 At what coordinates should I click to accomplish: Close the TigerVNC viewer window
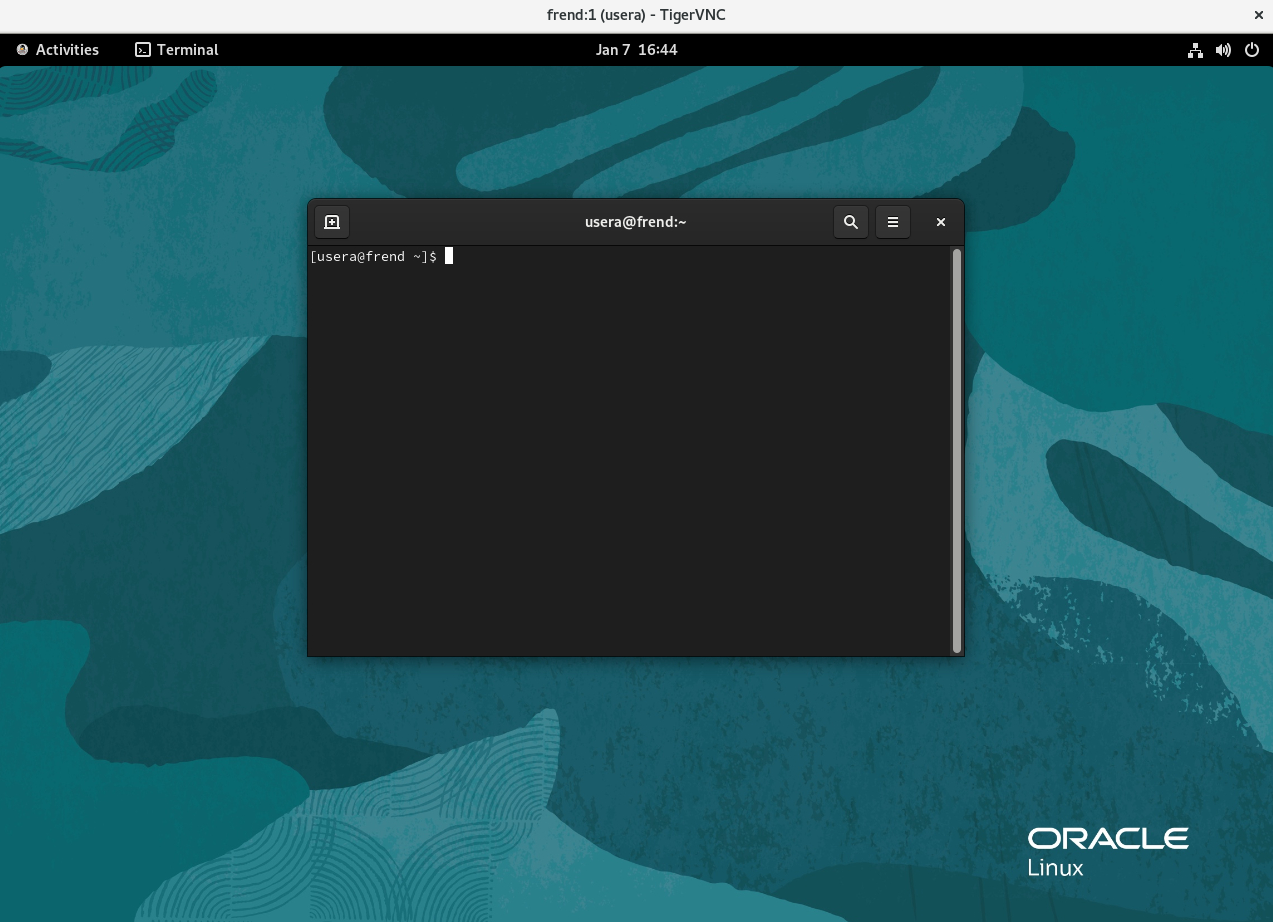point(1258,15)
